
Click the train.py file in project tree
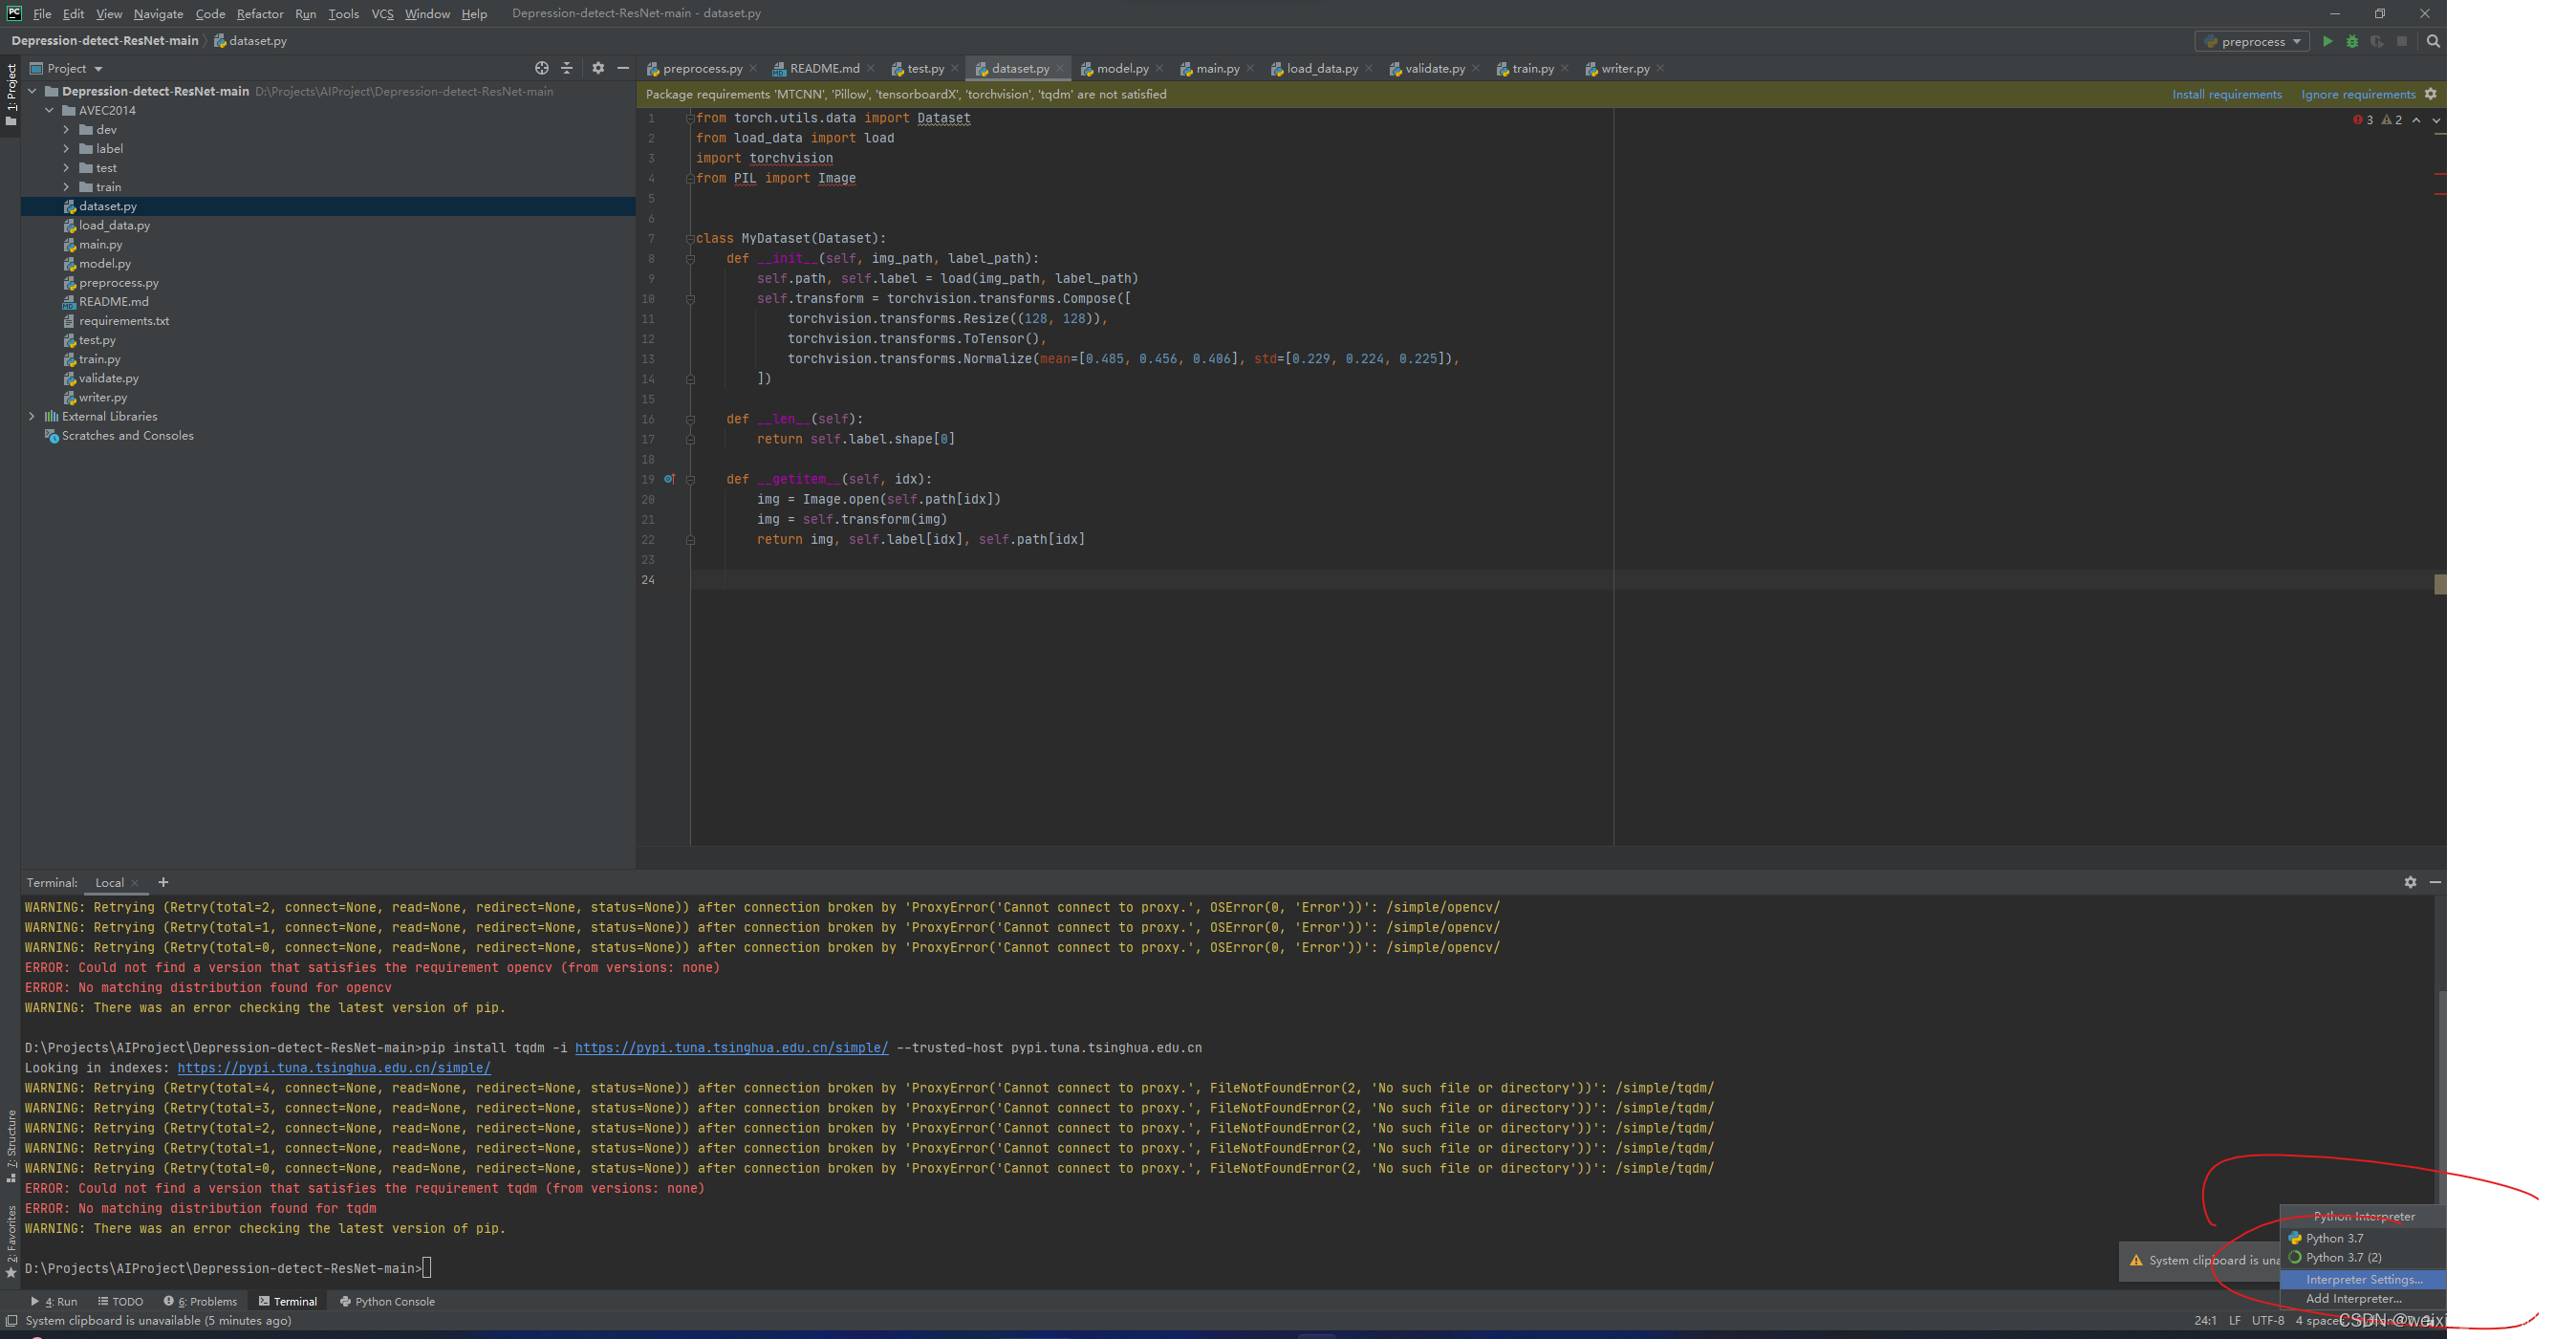click(97, 359)
